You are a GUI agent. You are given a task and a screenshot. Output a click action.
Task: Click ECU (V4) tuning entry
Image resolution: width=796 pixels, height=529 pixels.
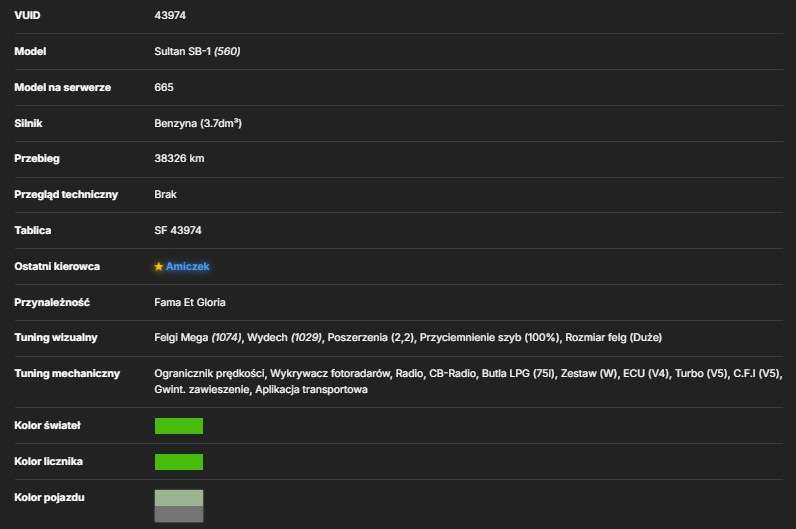point(646,374)
